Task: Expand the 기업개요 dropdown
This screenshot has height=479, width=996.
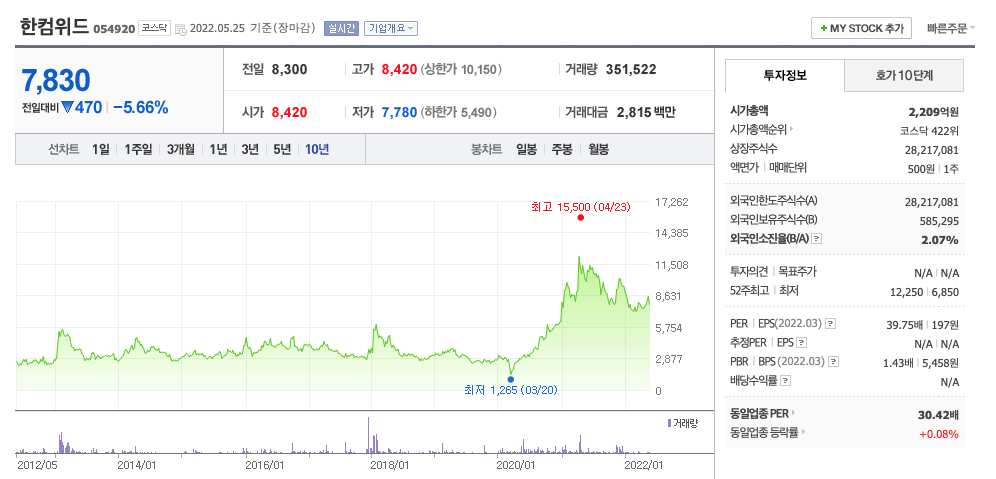Action: [x=391, y=29]
